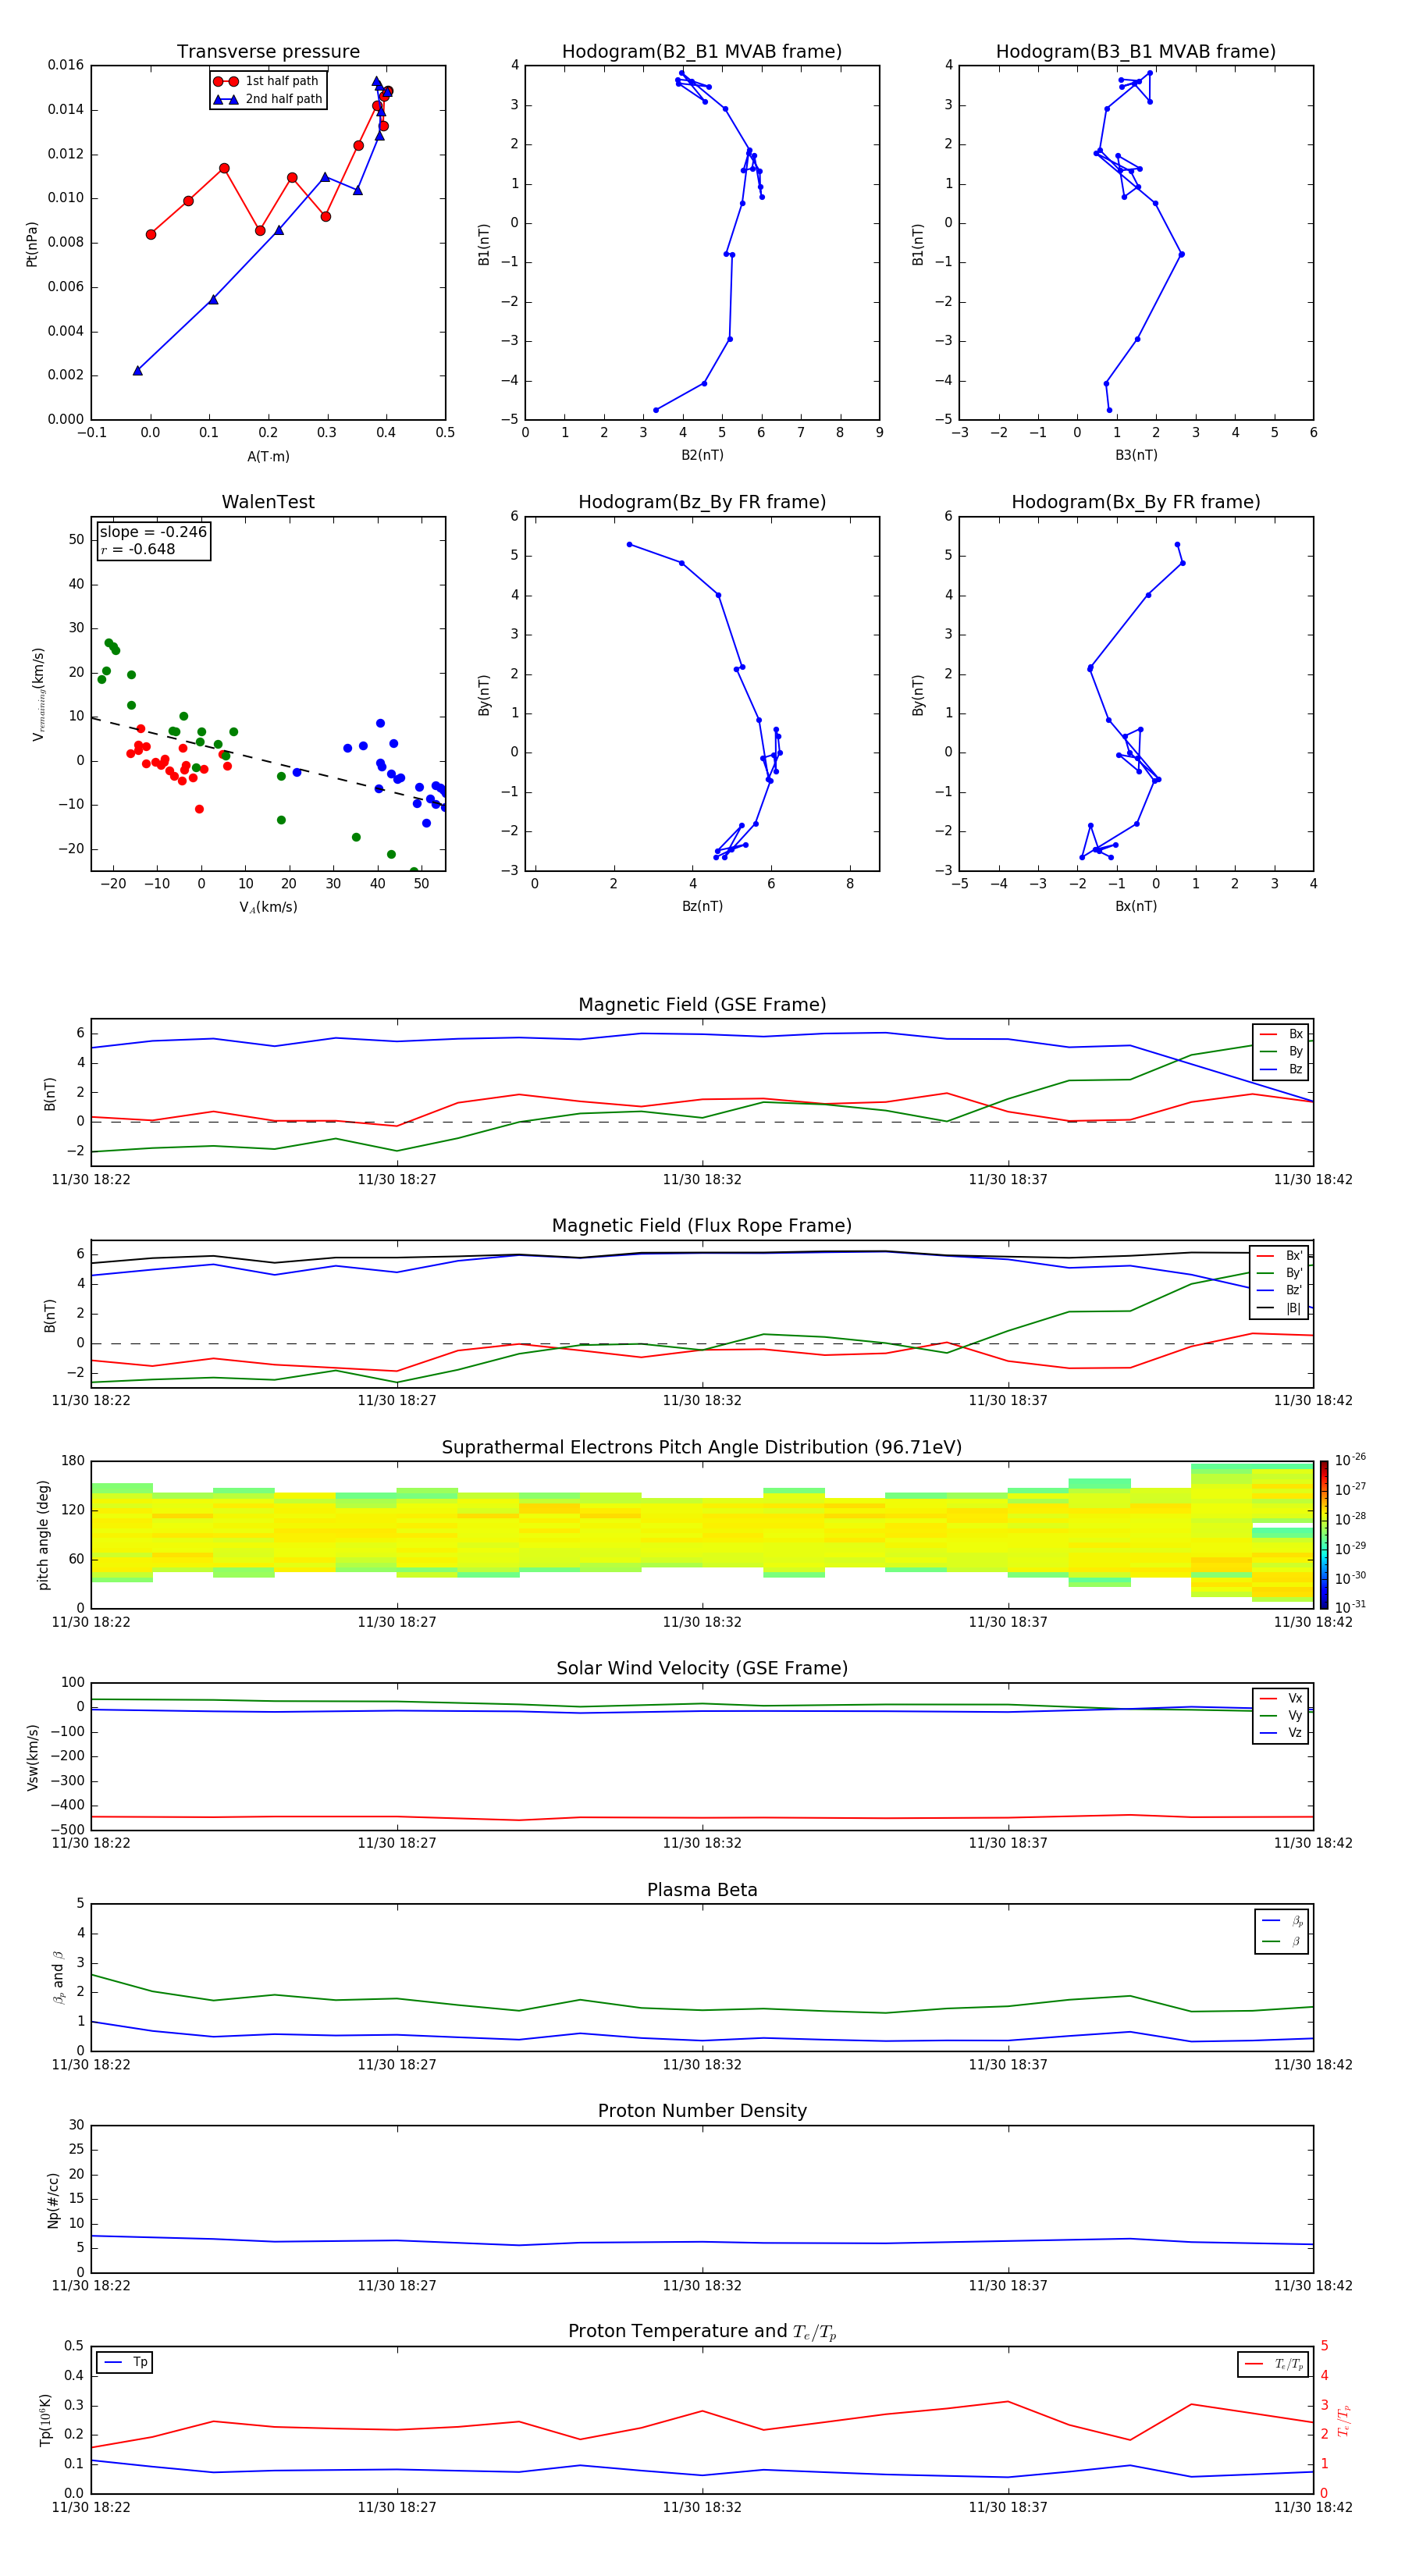Click the 'Np(#/cc)' axis label
This screenshot has height=2576, width=1405.
tap(53, 2199)
